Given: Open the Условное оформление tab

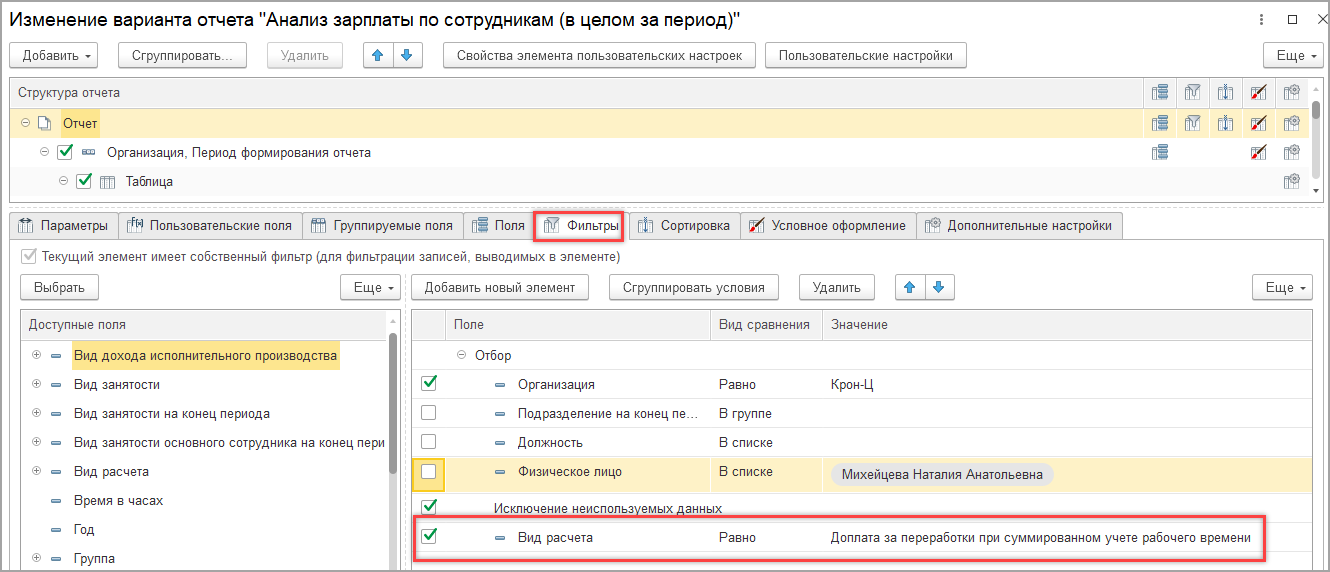Looking at the screenshot, I should tap(828, 225).
